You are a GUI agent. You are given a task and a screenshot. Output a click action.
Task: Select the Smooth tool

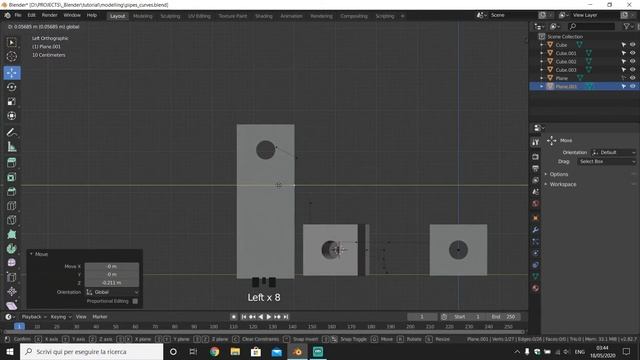[12, 263]
